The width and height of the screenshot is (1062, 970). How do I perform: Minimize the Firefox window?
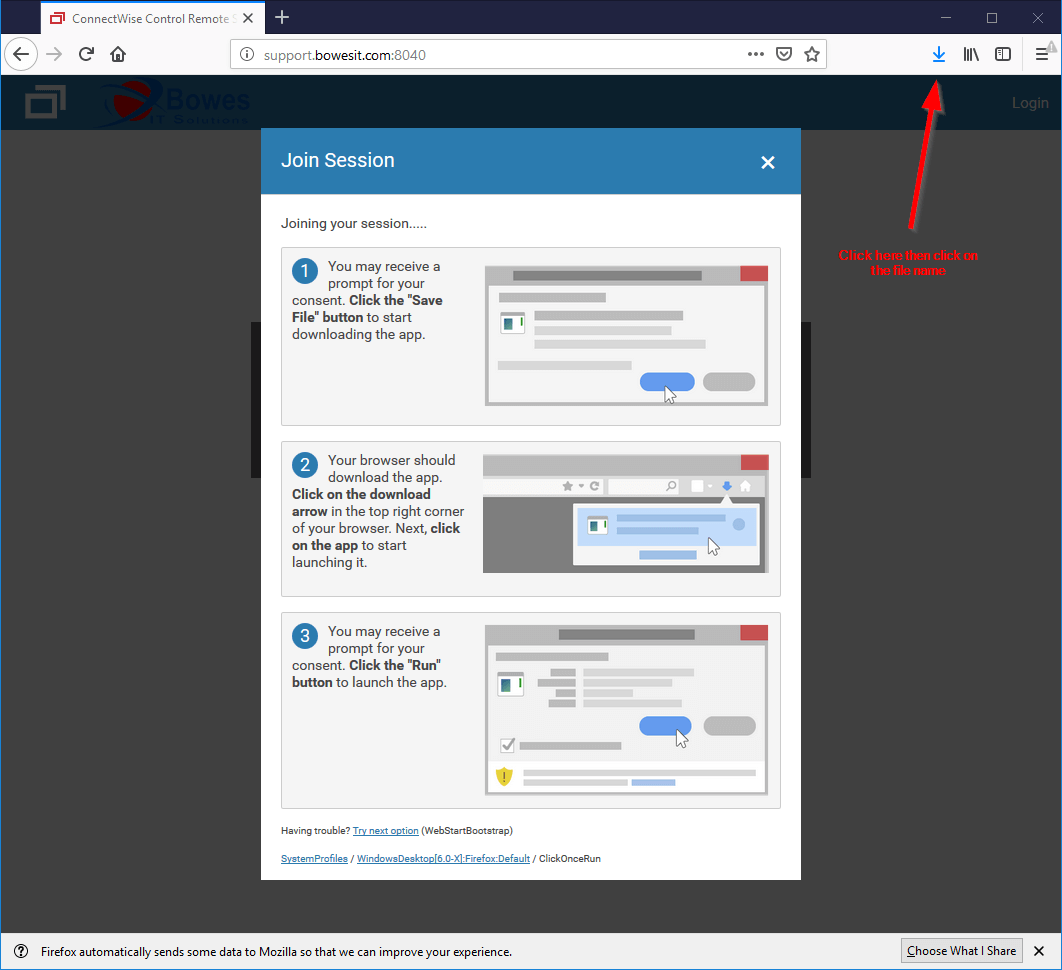[946, 18]
